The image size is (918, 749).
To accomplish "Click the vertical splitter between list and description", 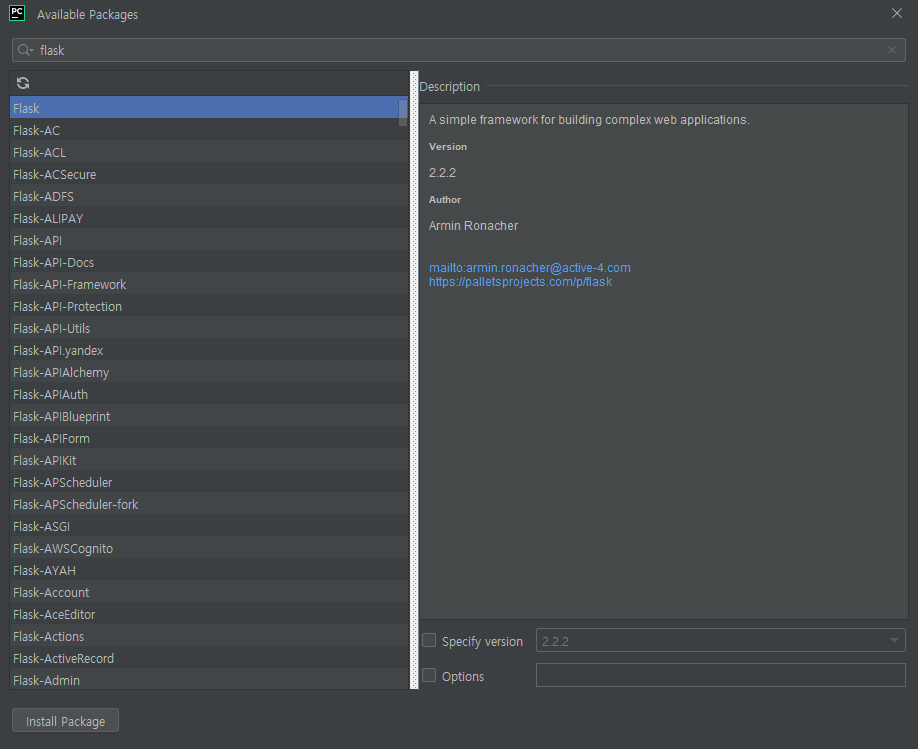I will [415, 380].
